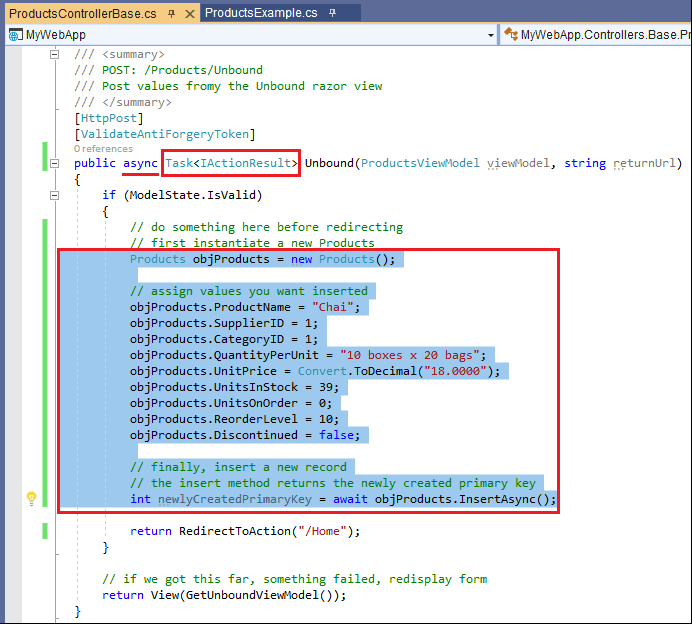The image size is (692, 624).
Task: Collapse the summary comment block
Action: point(54,54)
